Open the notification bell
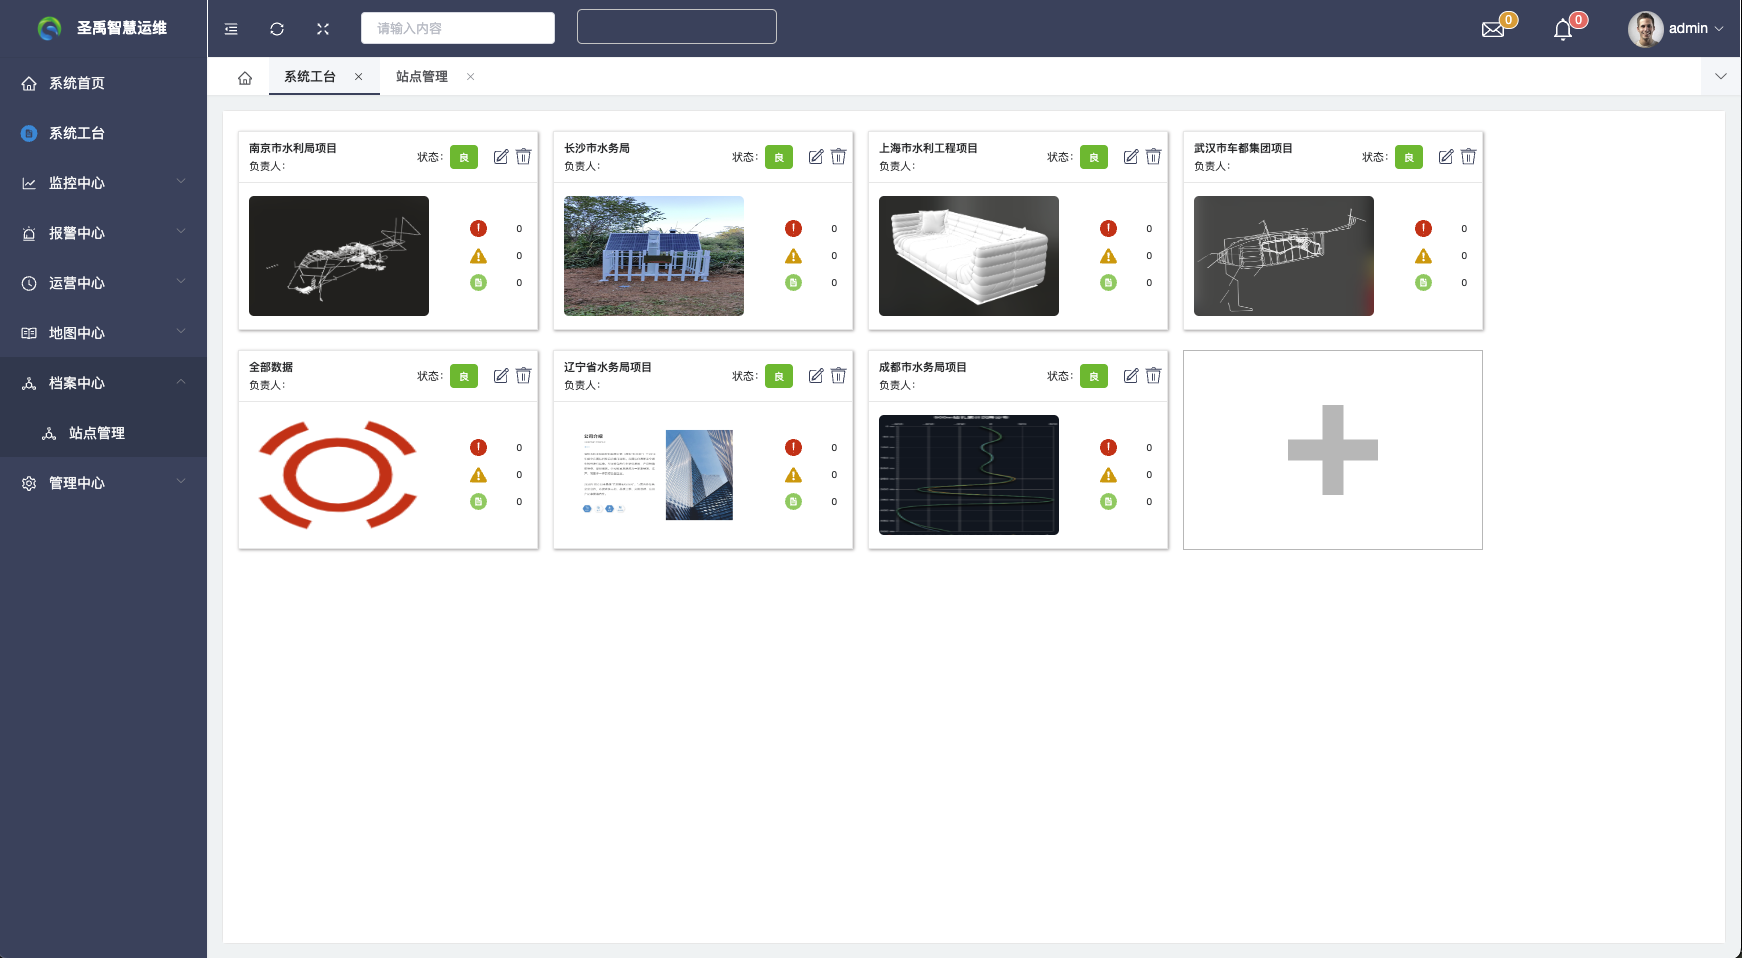This screenshot has width=1742, height=958. pyautogui.click(x=1563, y=30)
